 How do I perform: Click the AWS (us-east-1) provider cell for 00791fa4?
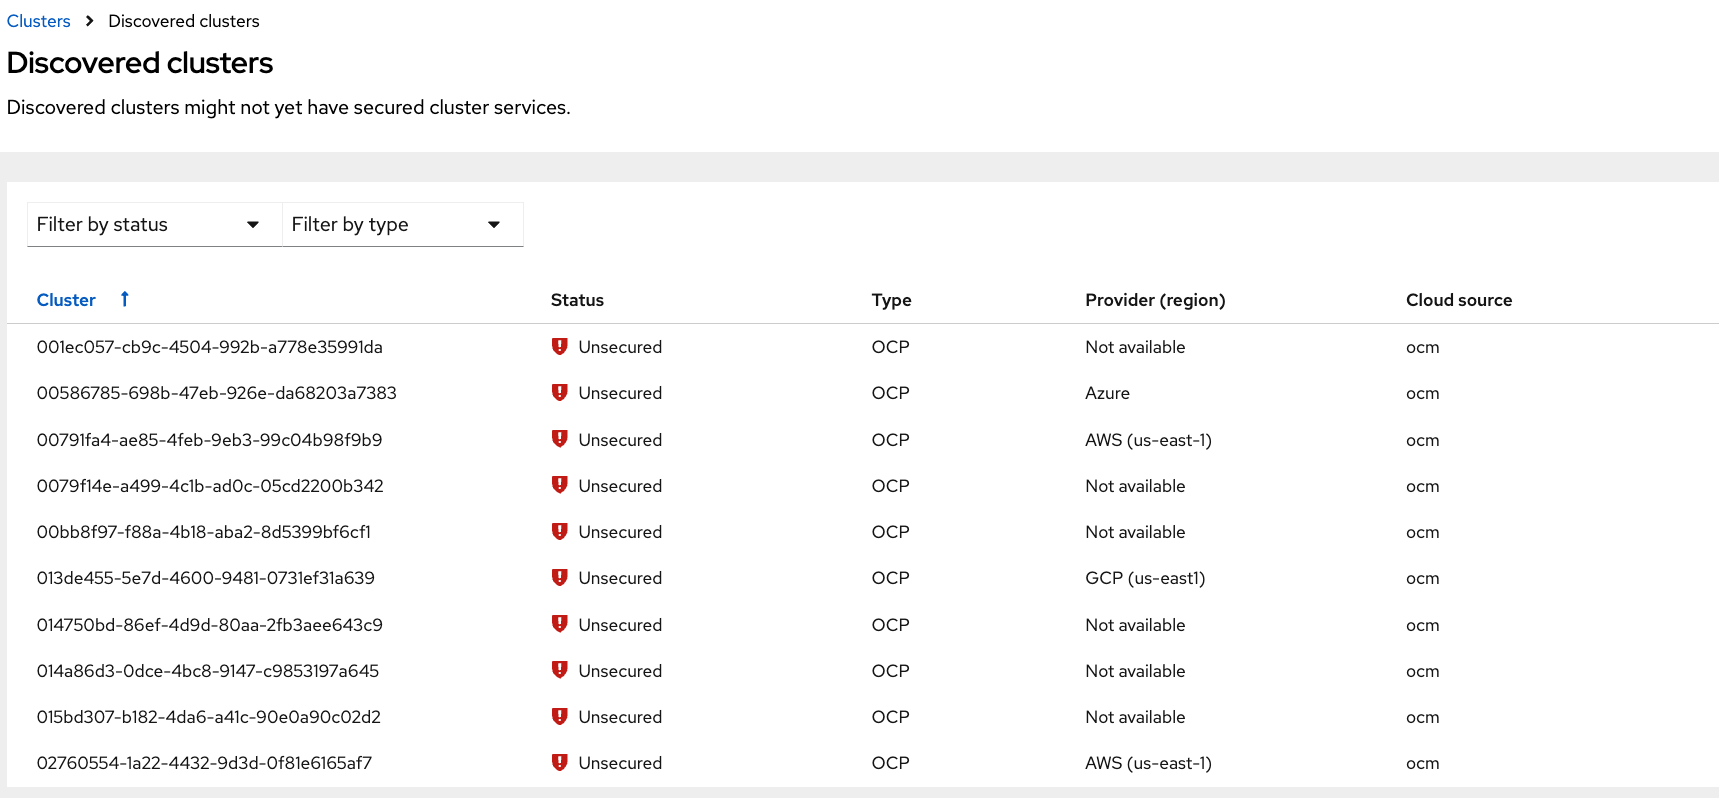click(x=1148, y=440)
